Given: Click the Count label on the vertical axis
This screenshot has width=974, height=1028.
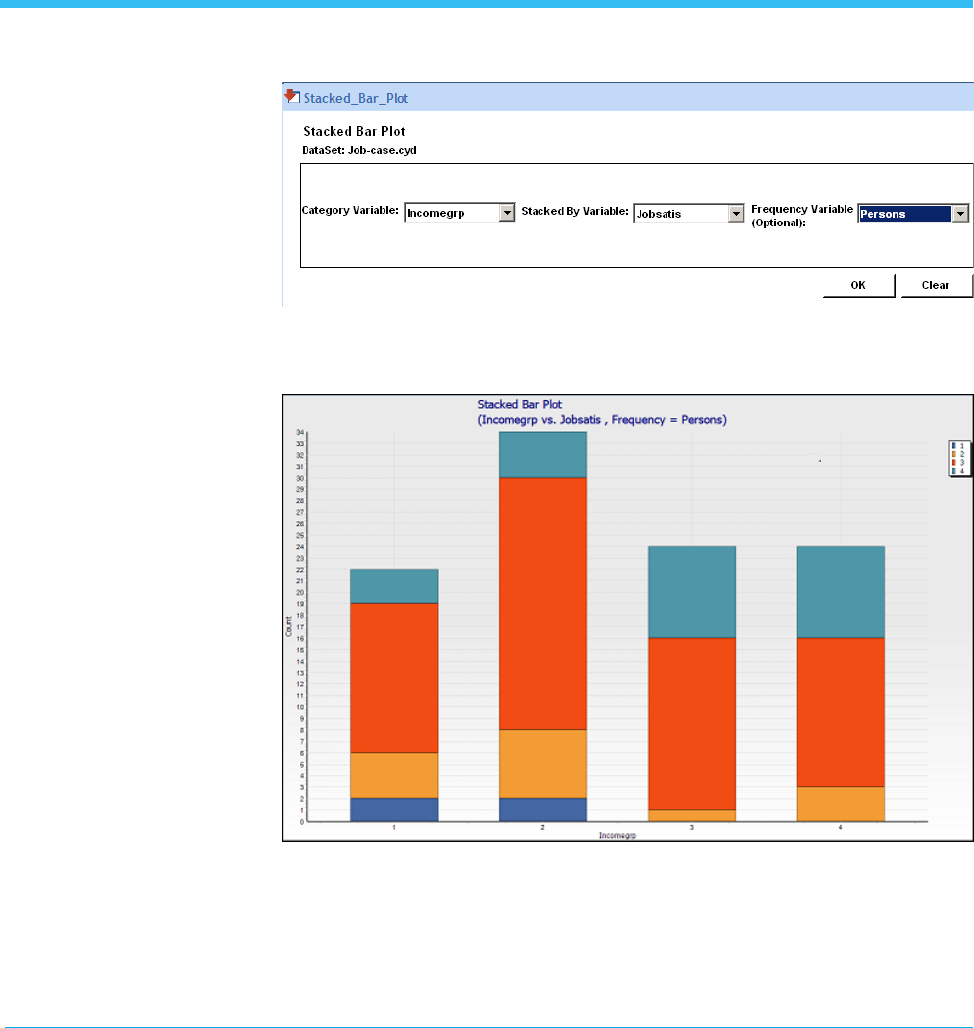Looking at the screenshot, I should coord(289,626).
